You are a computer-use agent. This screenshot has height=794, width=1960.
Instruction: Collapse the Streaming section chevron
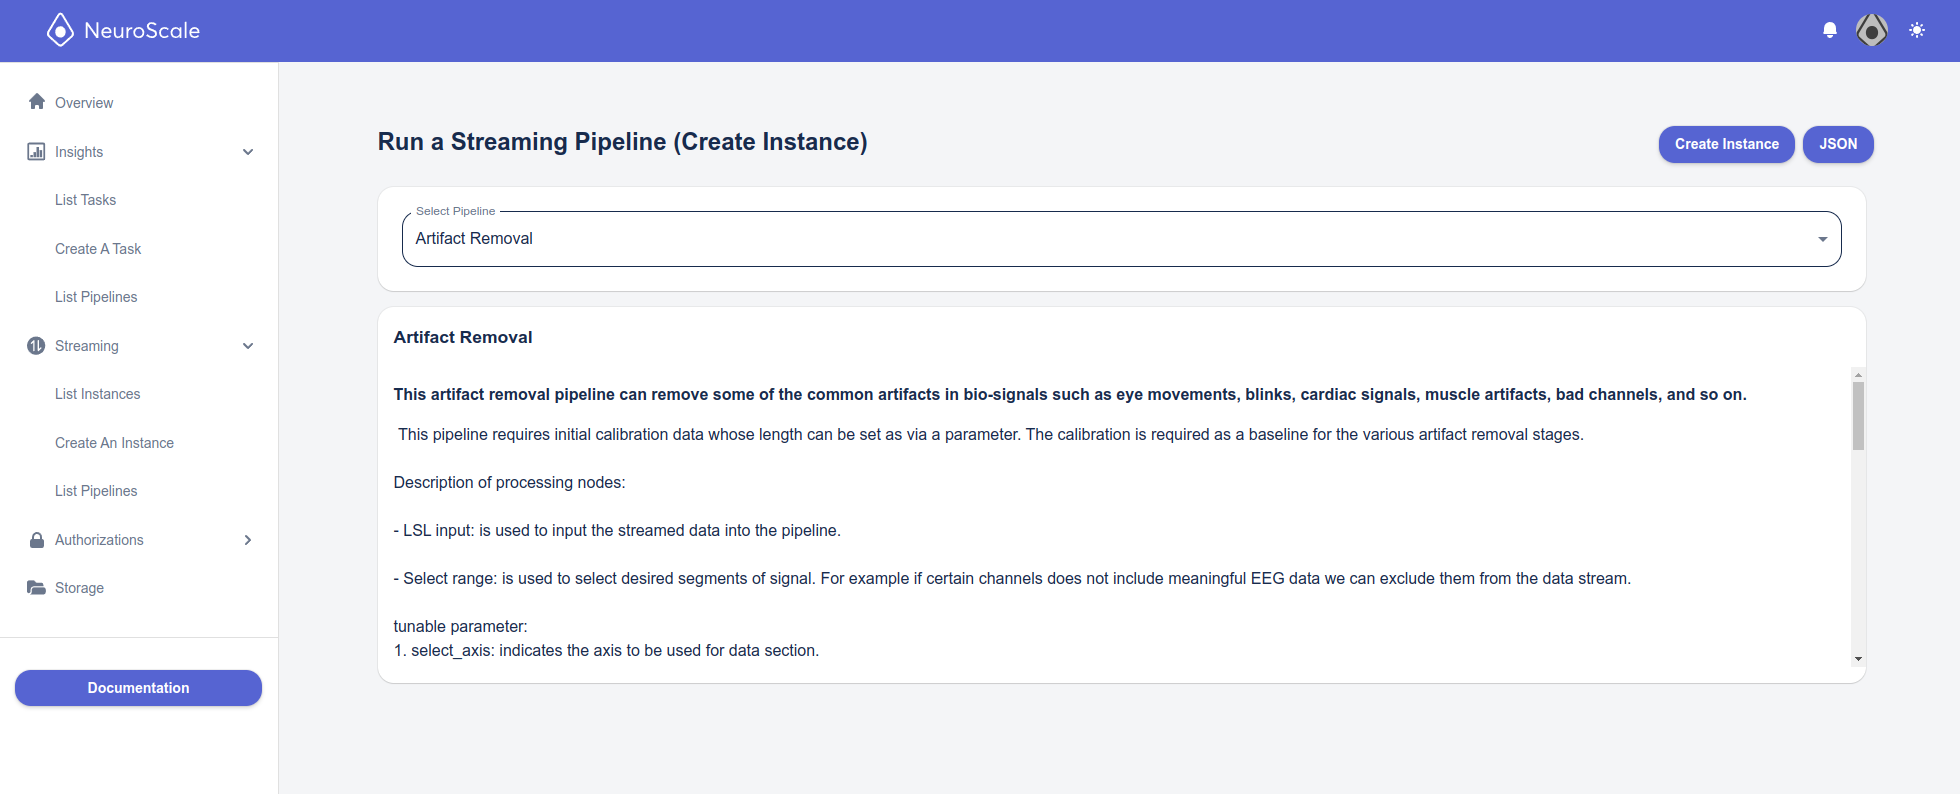coord(248,346)
